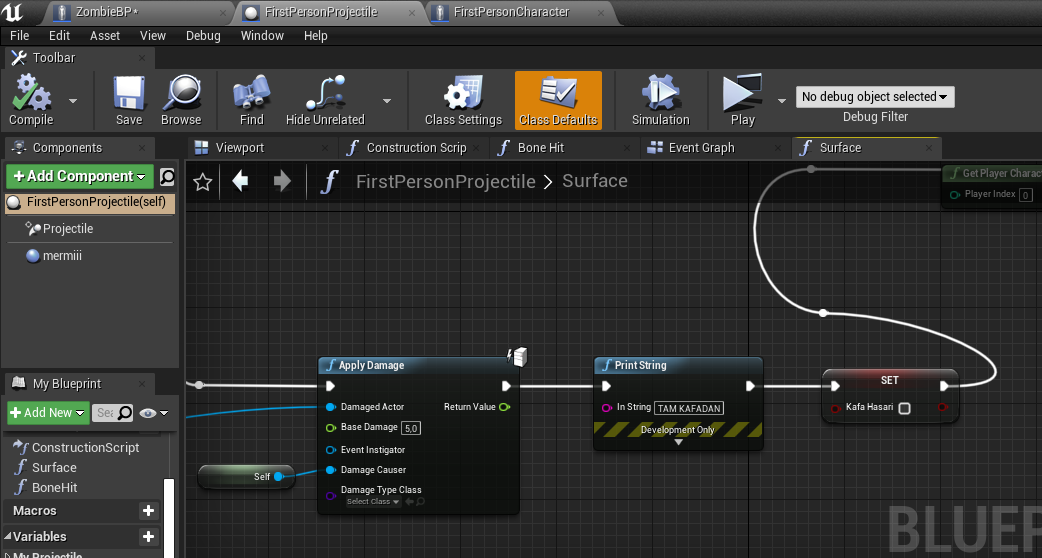Click Event Instigator input pin
This screenshot has height=558, width=1042.
click(330, 450)
